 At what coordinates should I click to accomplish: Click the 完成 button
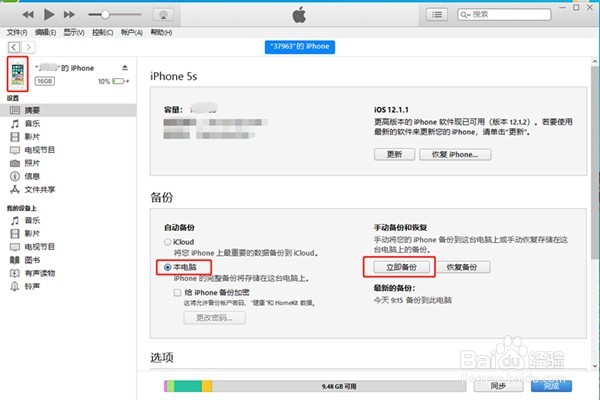[x=551, y=386]
